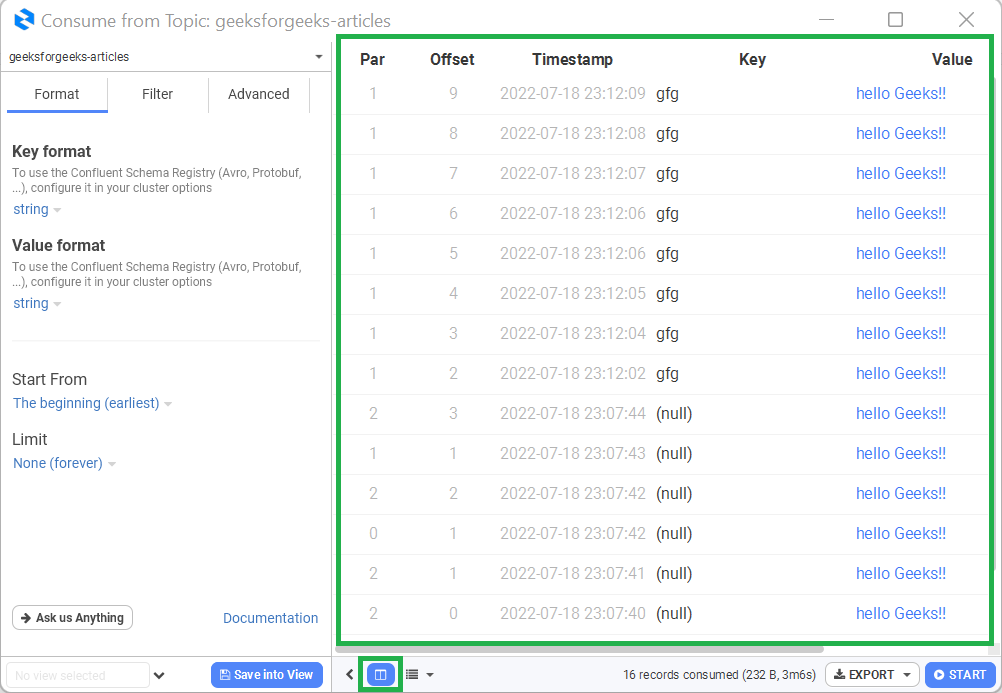Select the timestamp 2022-07-18 23:12:08 cell
Screen dimensions: 1002x693
coord(573,134)
